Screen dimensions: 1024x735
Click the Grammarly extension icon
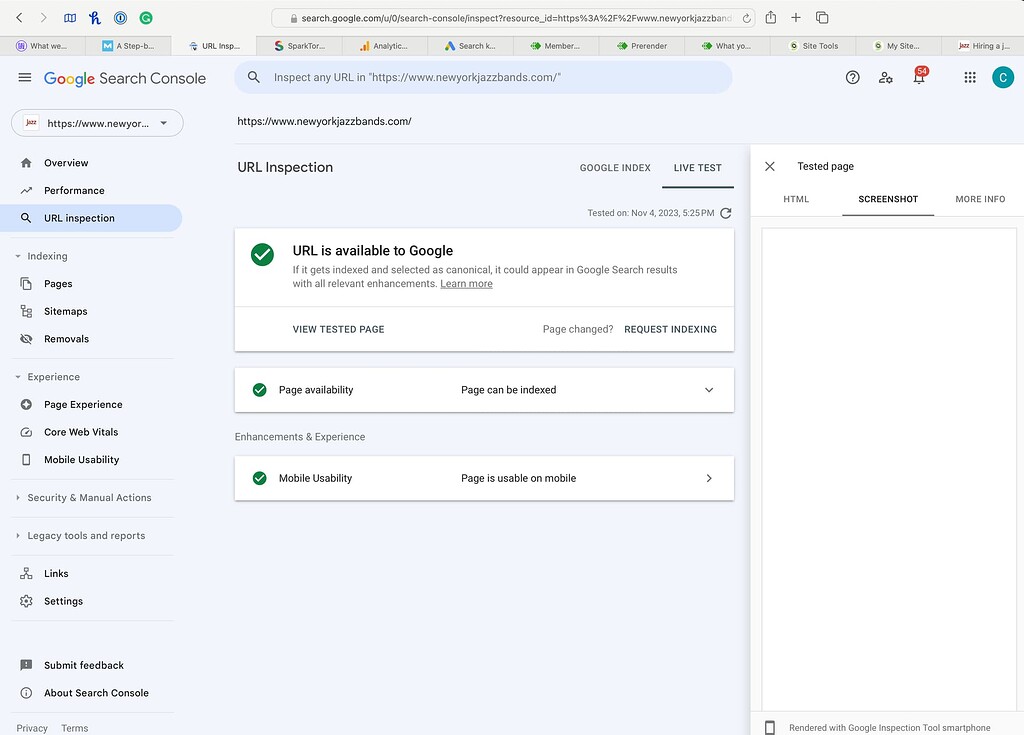pos(146,18)
